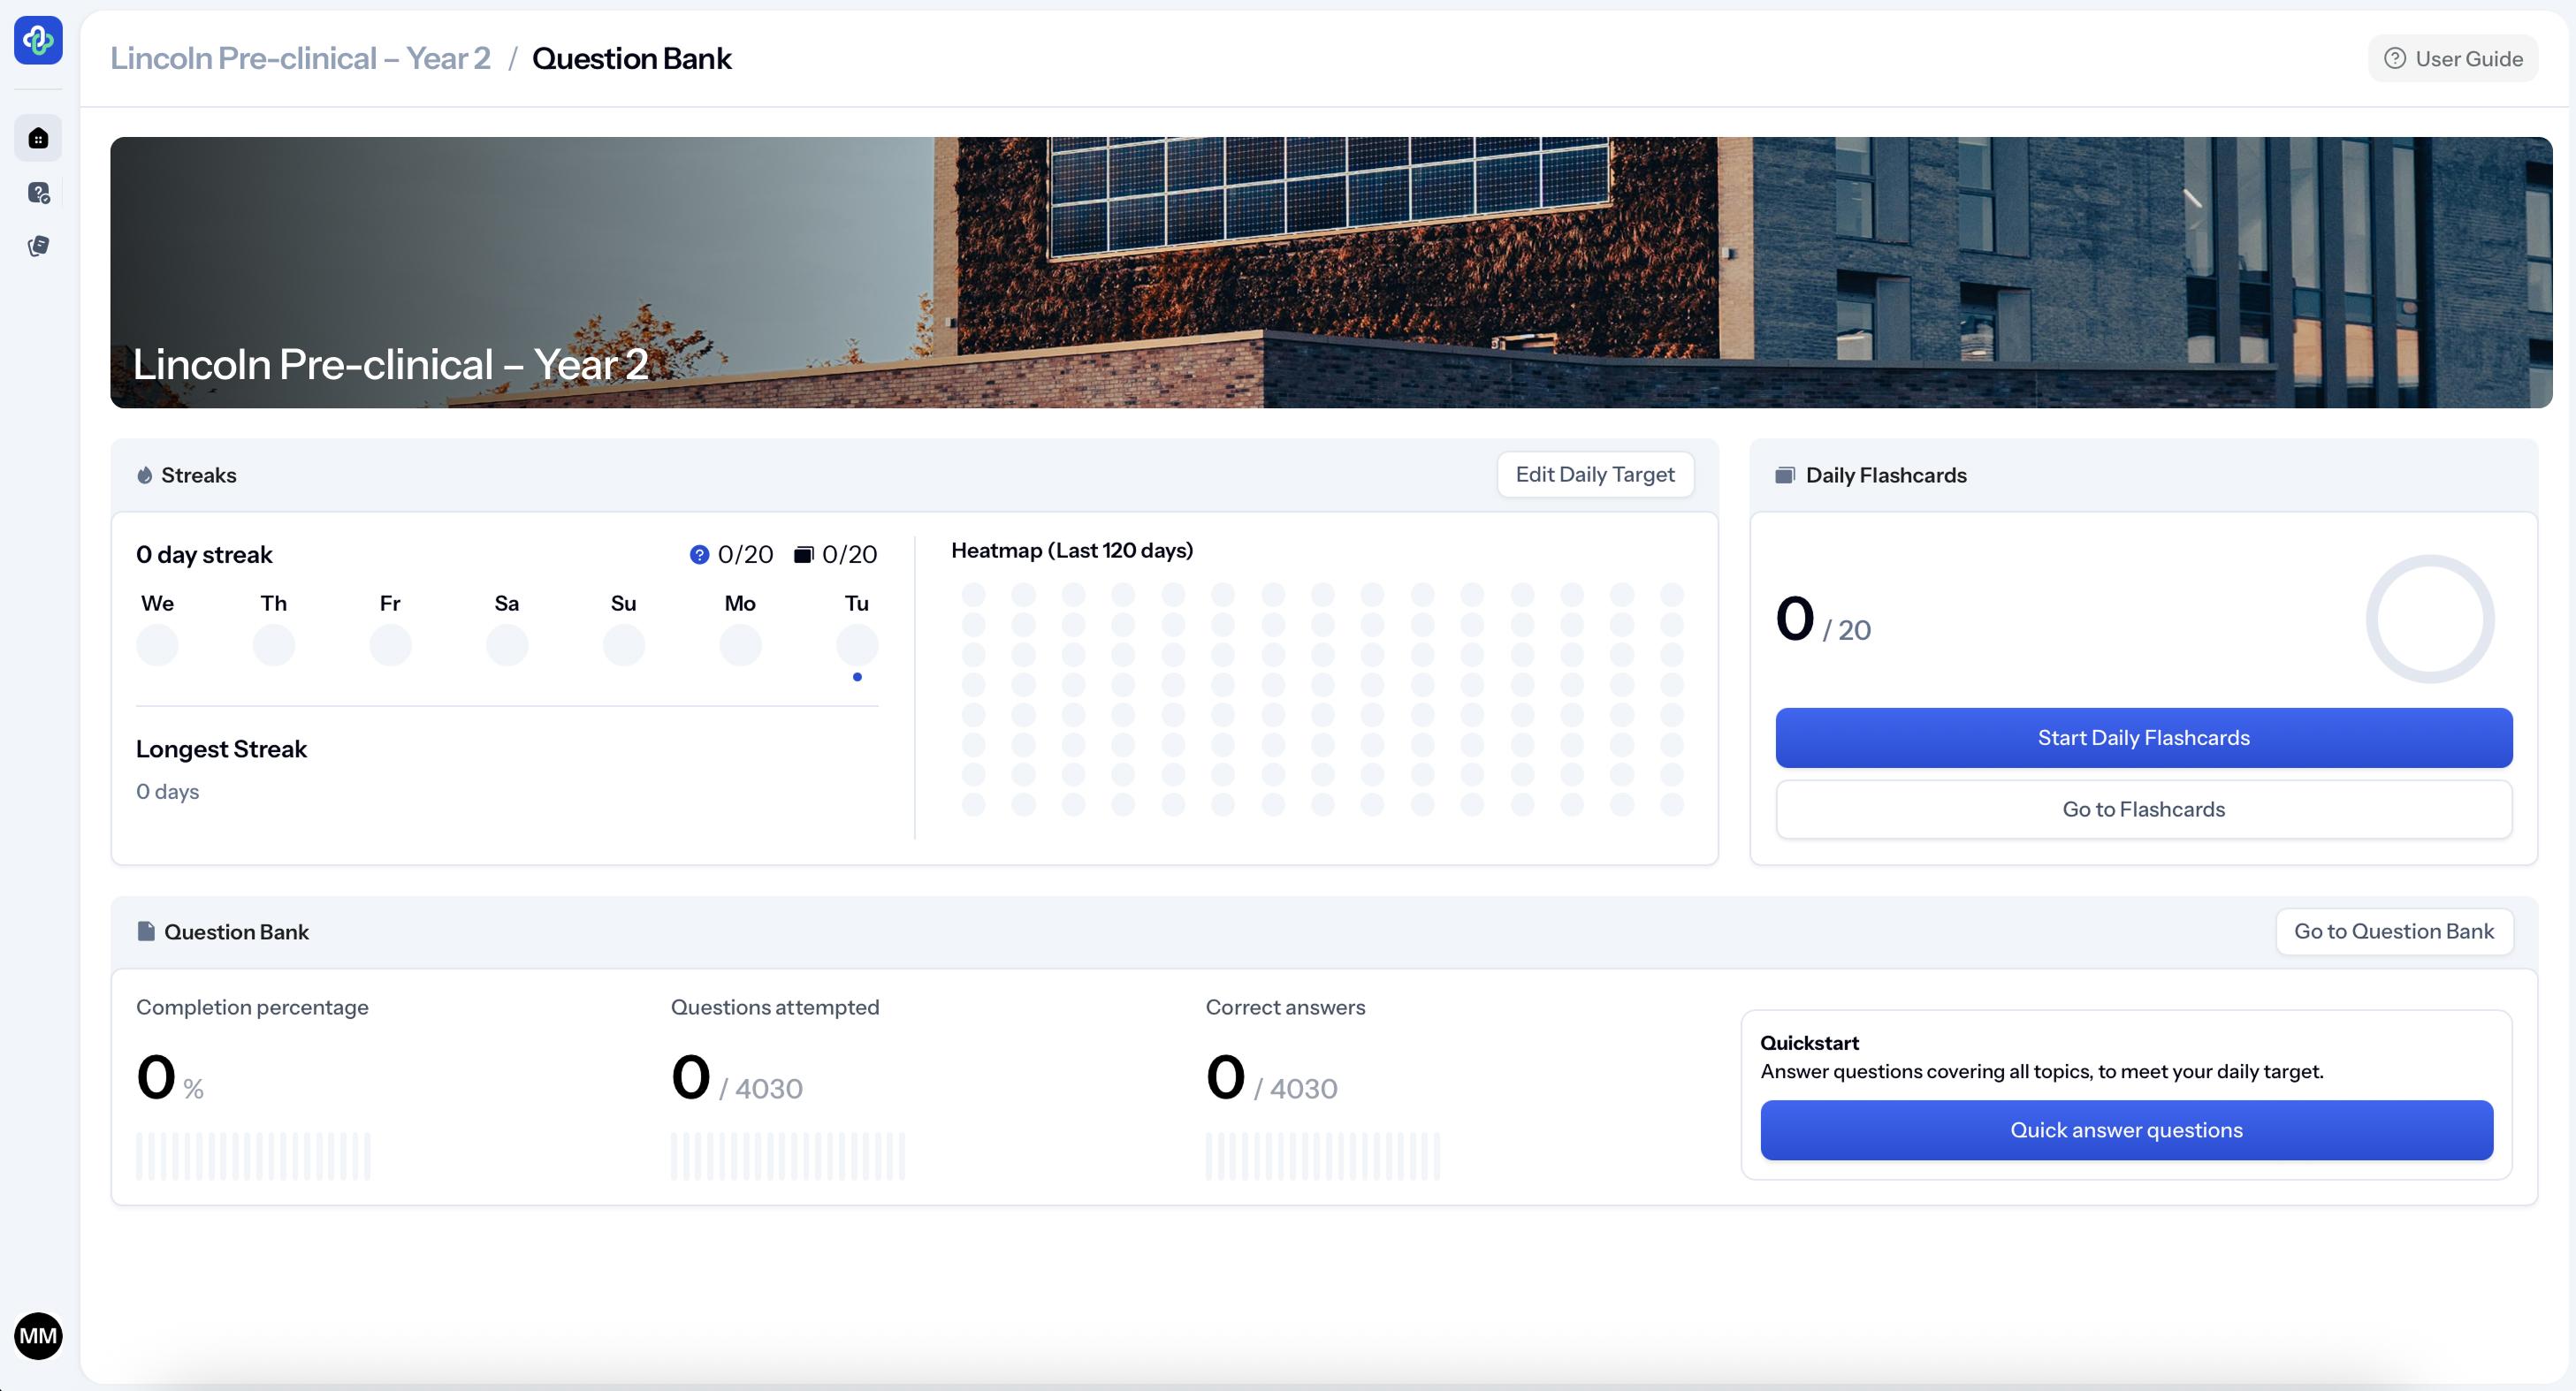
Task: Click the daily flashcards progress ring
Action: pyautogui.click(x=2429, y=619)
